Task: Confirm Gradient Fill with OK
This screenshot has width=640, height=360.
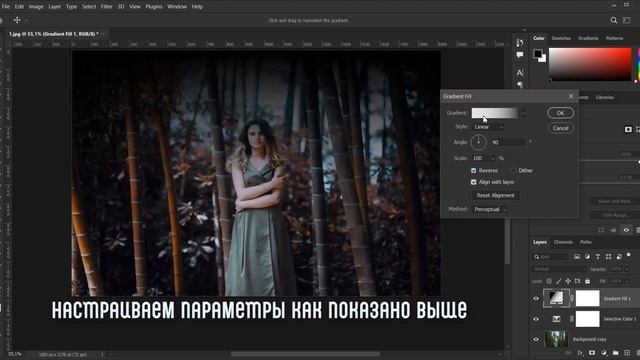Action: 560,113
